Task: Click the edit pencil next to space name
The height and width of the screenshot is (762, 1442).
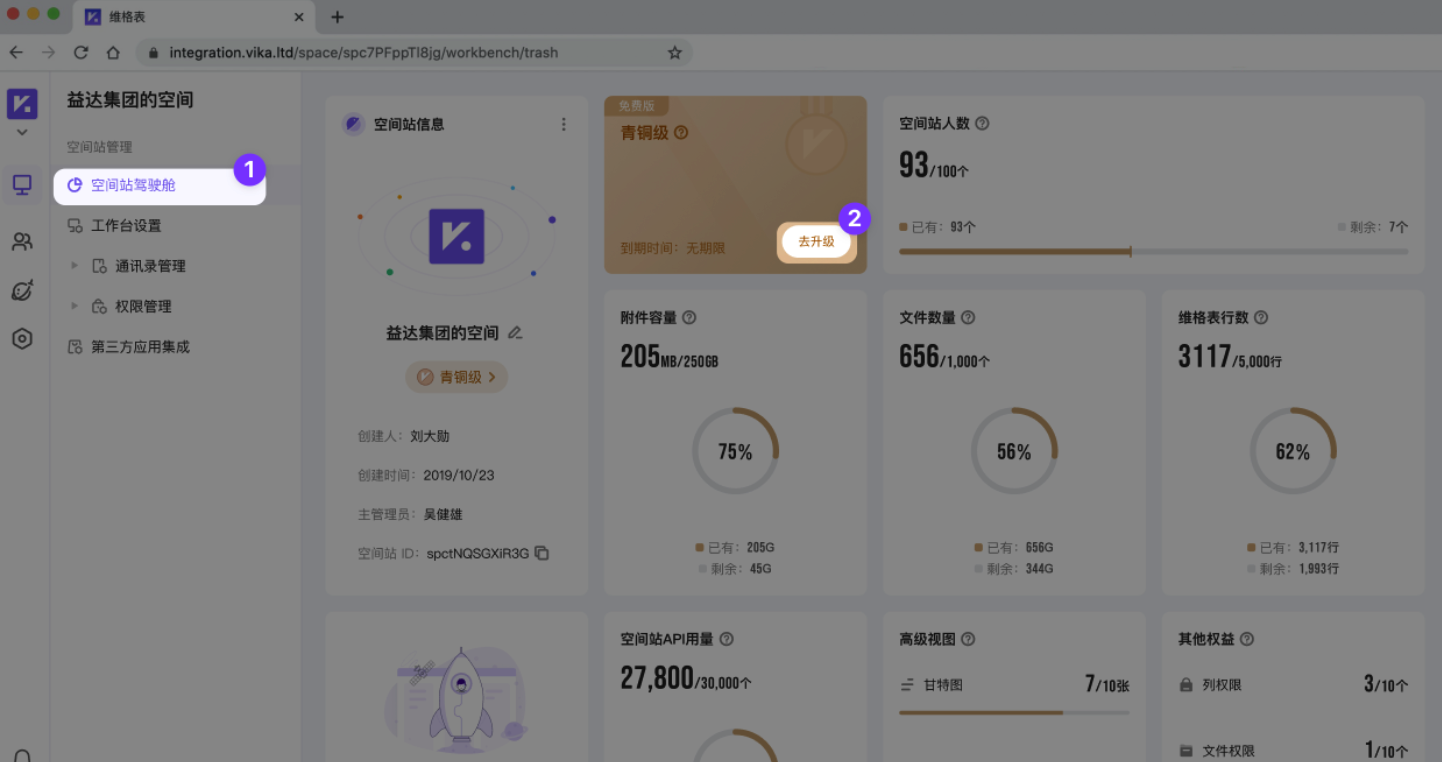Action: (515, 333)
